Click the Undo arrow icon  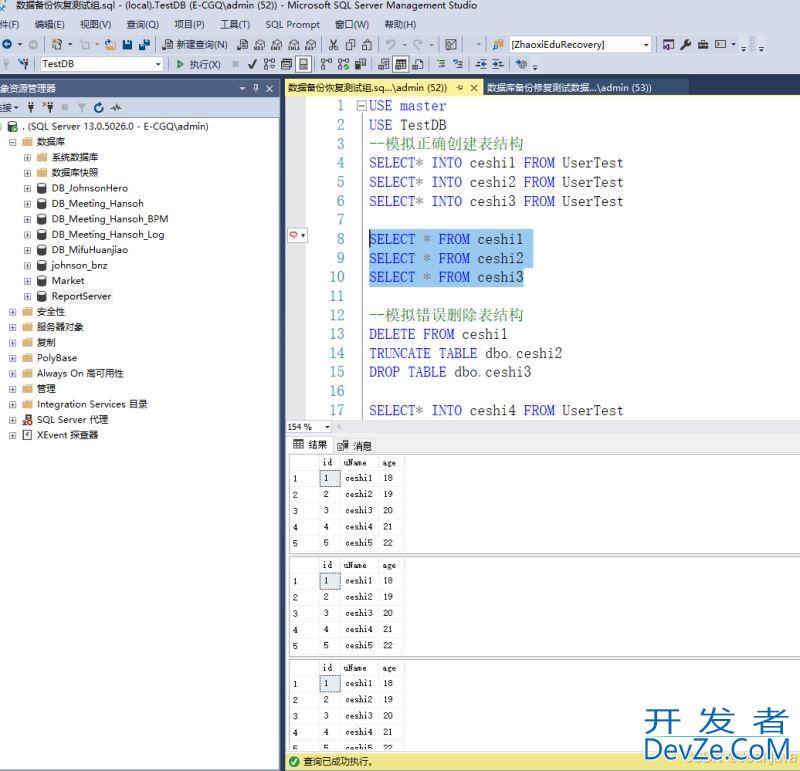(390, 45)
